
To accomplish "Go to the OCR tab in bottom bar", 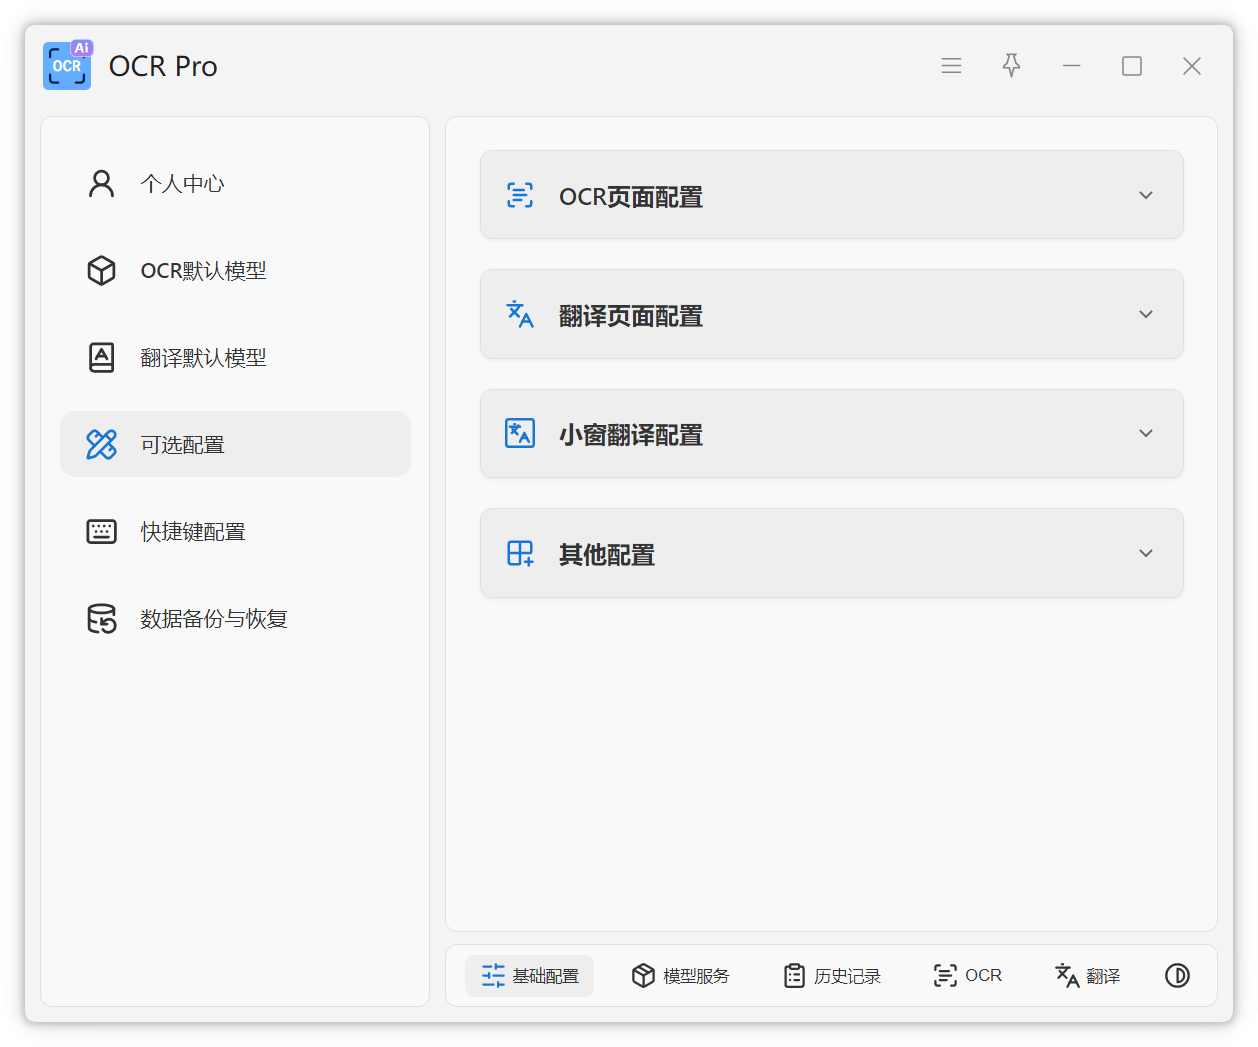I will click(967, 976).
